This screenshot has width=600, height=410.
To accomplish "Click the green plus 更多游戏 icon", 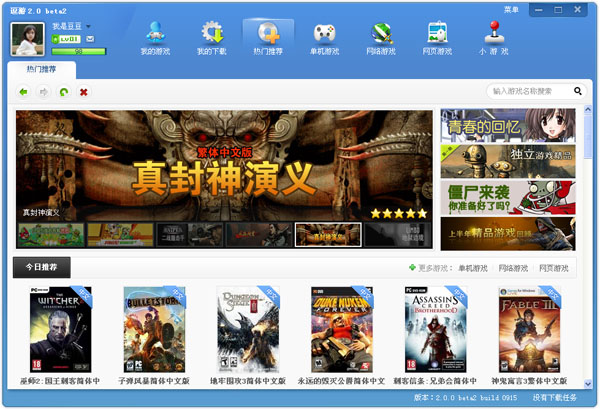I will tap(412, 268).
